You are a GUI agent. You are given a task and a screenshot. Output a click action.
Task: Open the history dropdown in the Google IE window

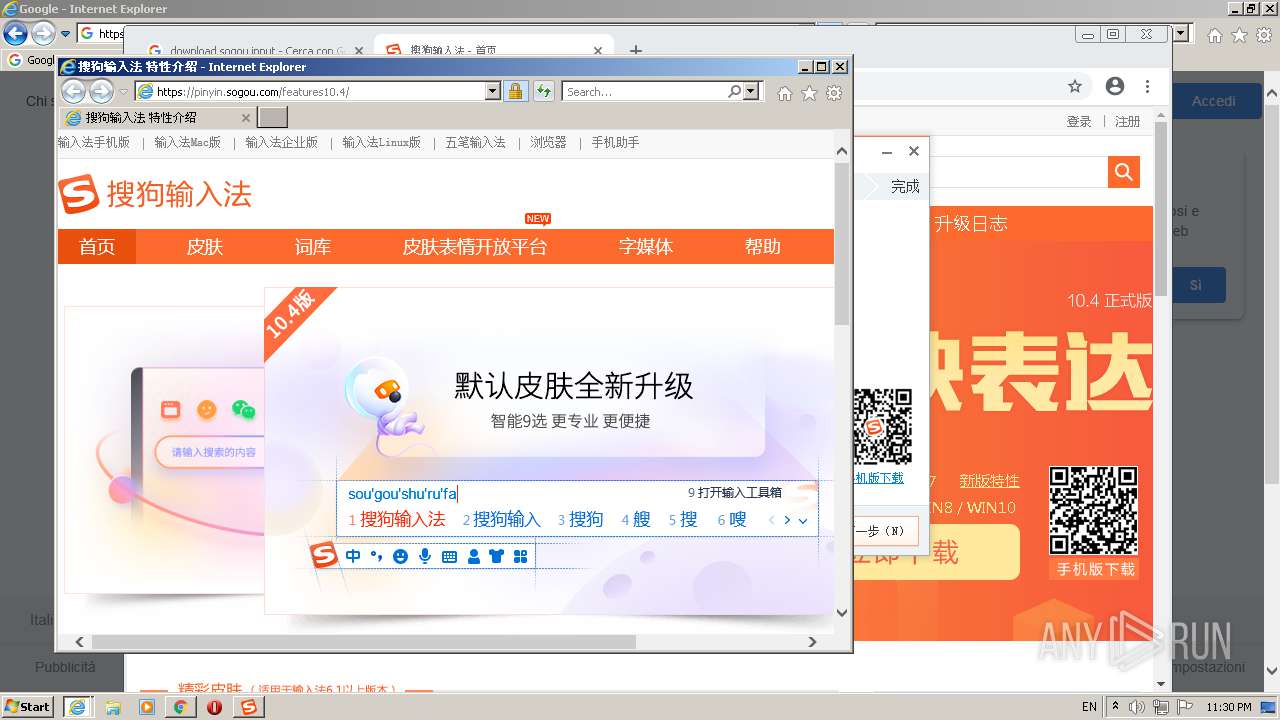65,34
